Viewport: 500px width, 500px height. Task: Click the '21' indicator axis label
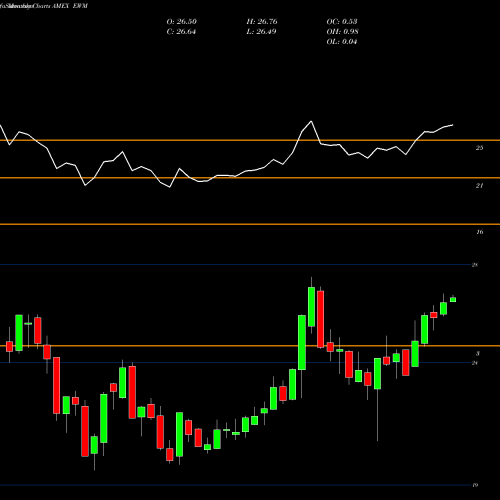(x=479, y=186)
